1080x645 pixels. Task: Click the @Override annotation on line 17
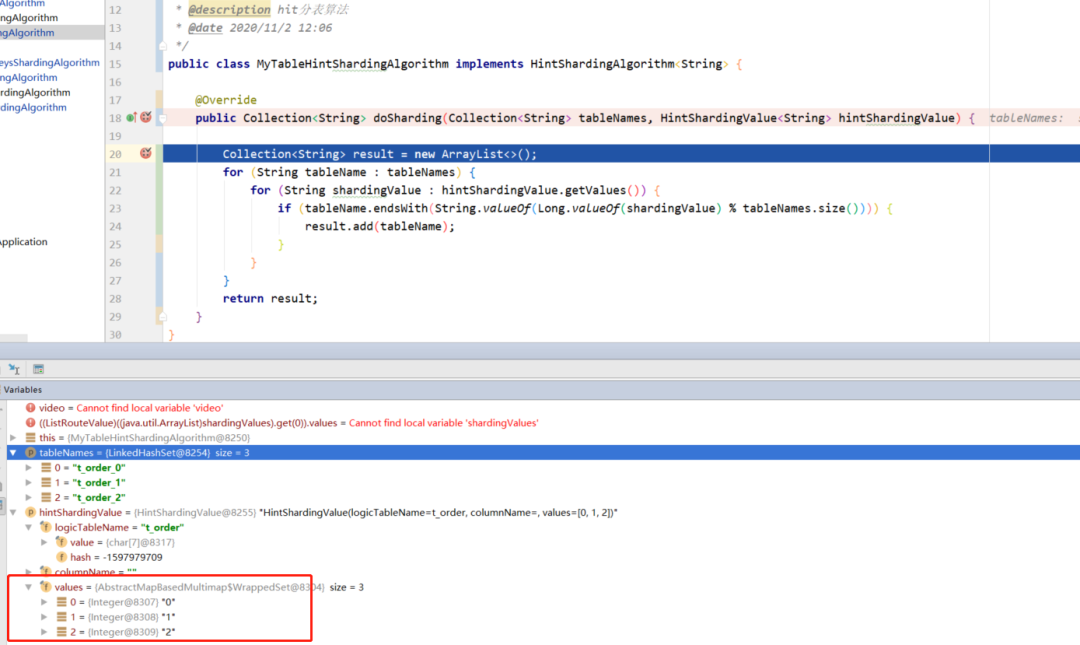click(225, 100)
